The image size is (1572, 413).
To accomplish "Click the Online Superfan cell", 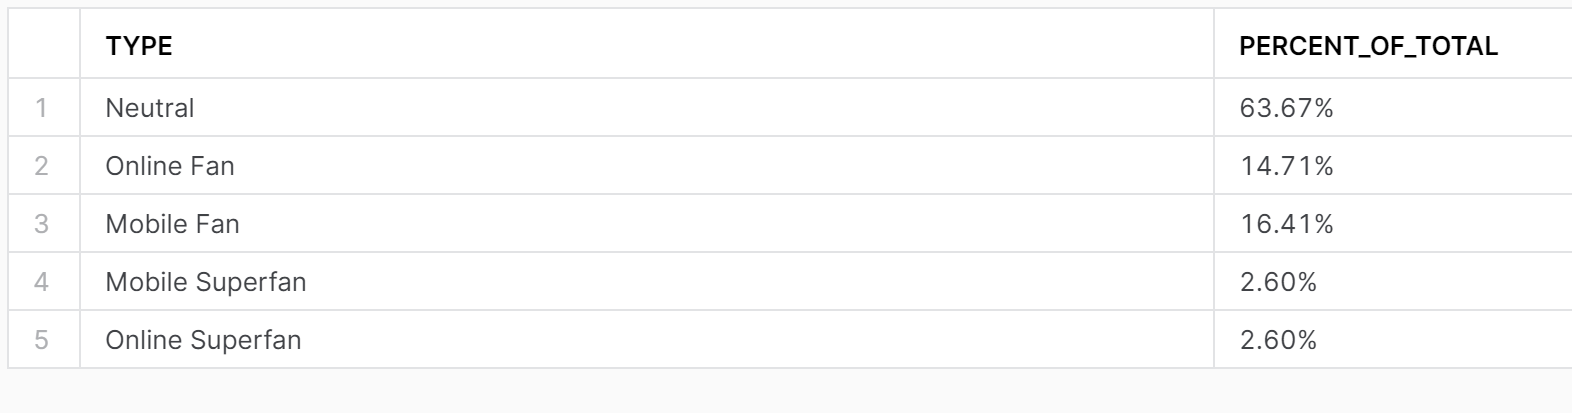I will (203, 340).
